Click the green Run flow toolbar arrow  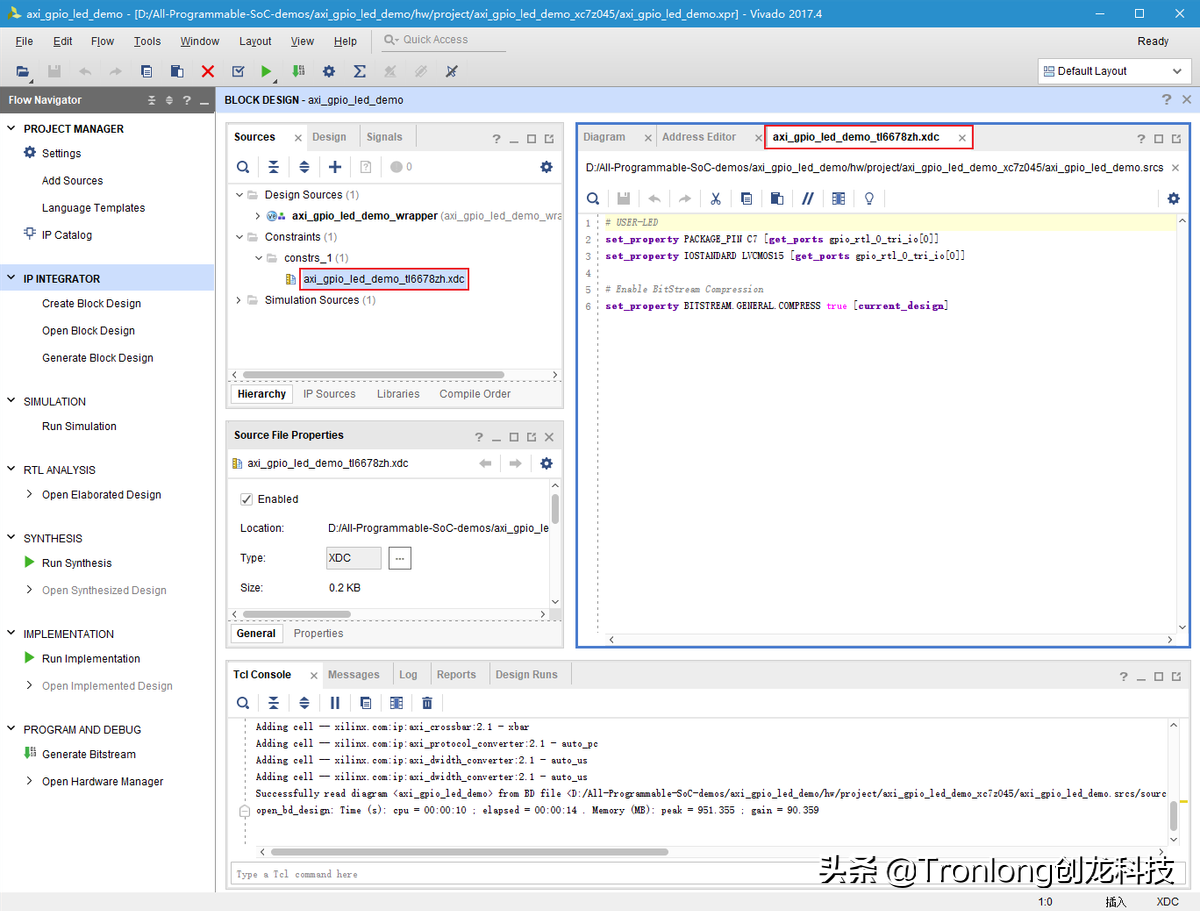(x=266, y=71)
